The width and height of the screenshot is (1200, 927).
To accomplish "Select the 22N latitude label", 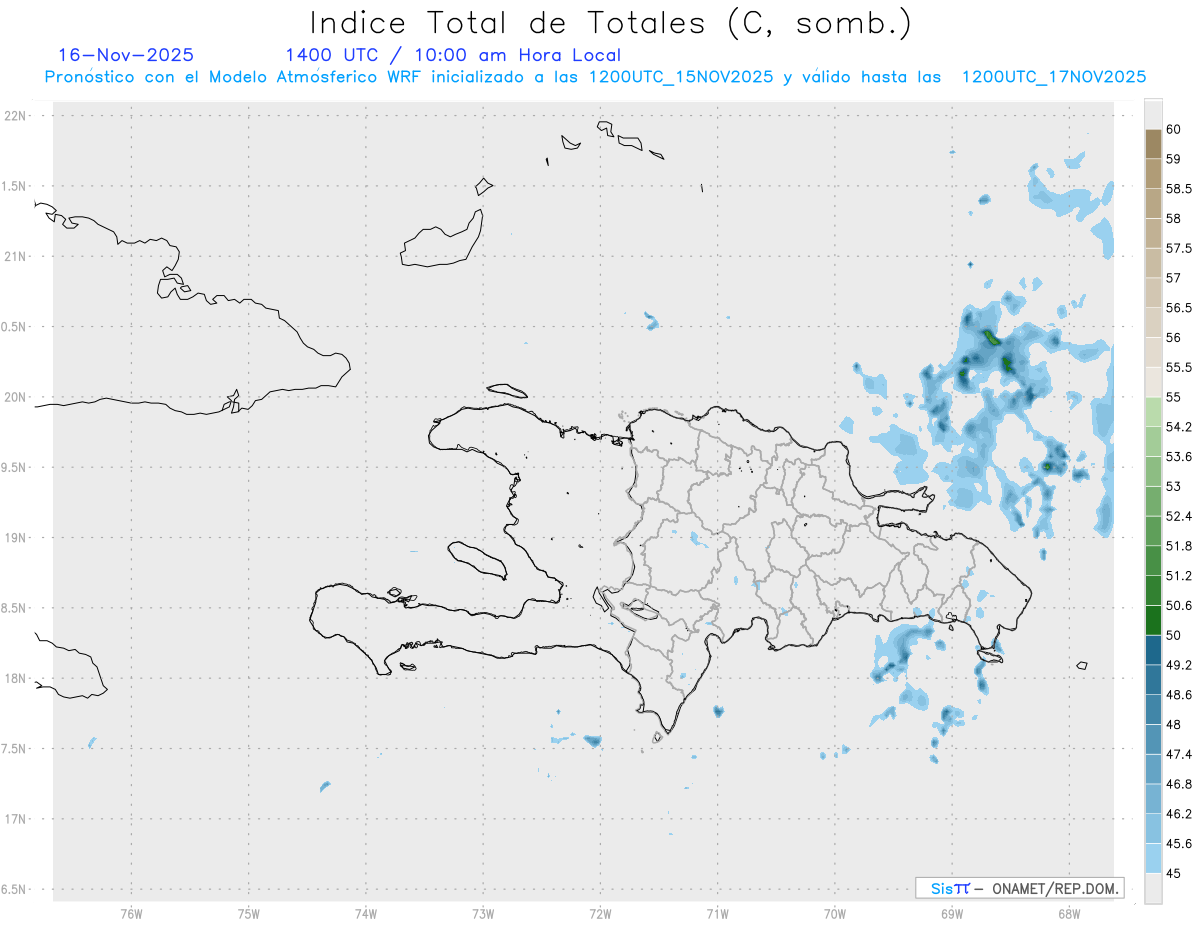I will [x=17, y=116].
